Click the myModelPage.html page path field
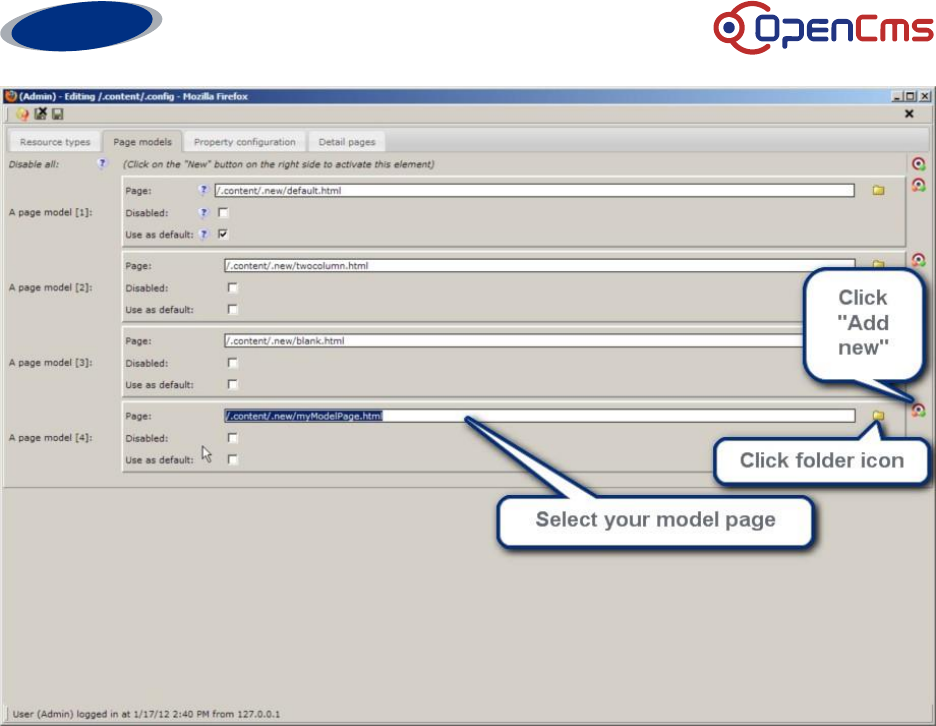This screenshot has height=726, width=936. [539, 416]
